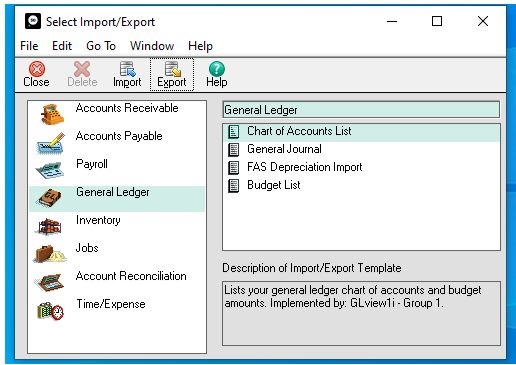This screenshot has height=365, width=516.
Task: Open the Window menu
Action: (152, 46)
